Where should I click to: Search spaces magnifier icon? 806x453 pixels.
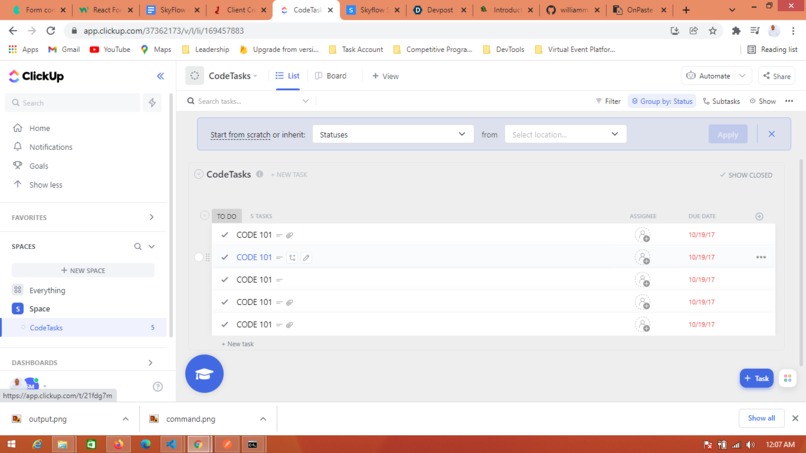[x=138, y=246]
